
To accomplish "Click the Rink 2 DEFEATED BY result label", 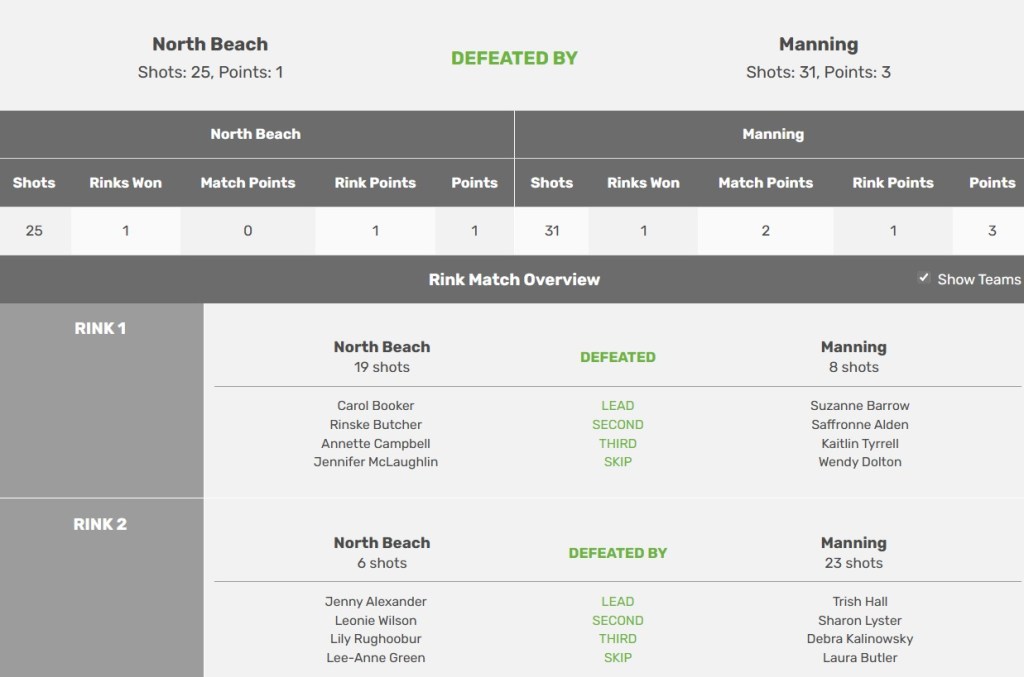I will pos(618,553).
